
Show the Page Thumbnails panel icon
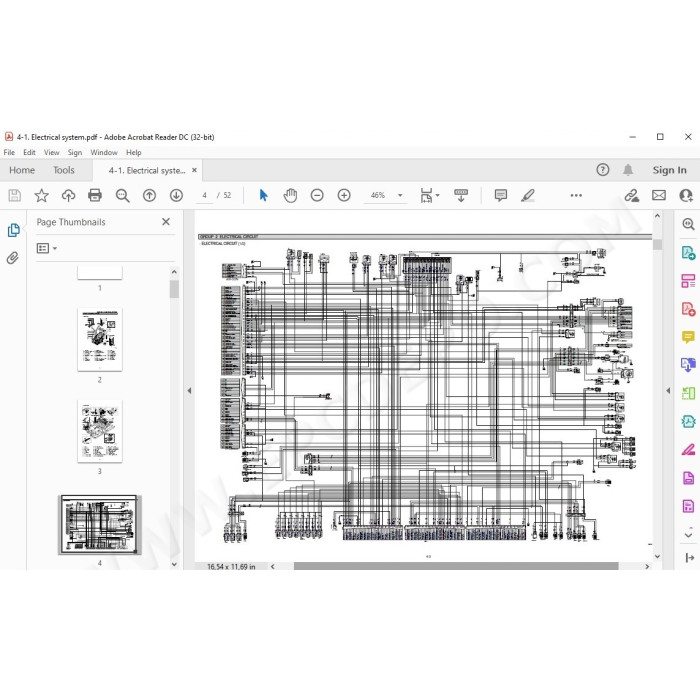(x=13, y=230)
